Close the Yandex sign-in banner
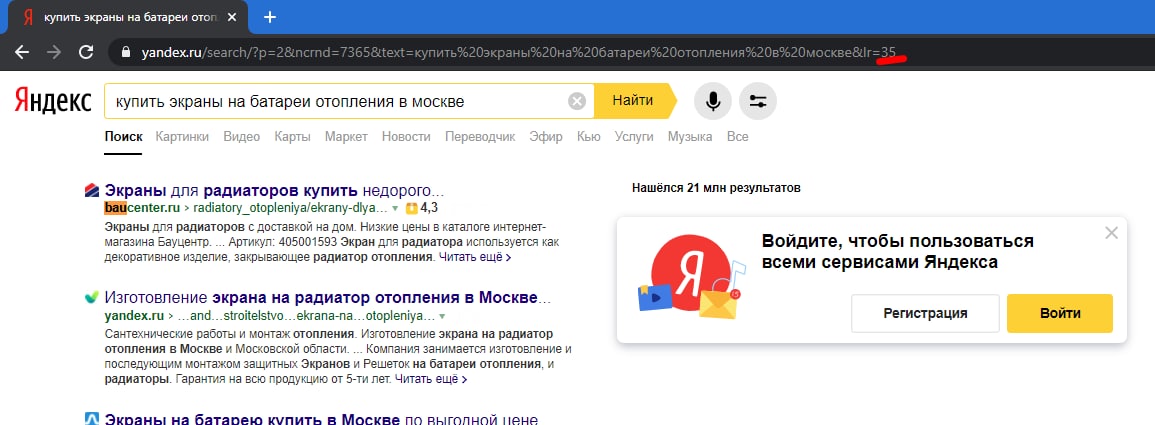Image resolution: width=1155 pixels, height=425 pixels. click(x=1112, y=233)
